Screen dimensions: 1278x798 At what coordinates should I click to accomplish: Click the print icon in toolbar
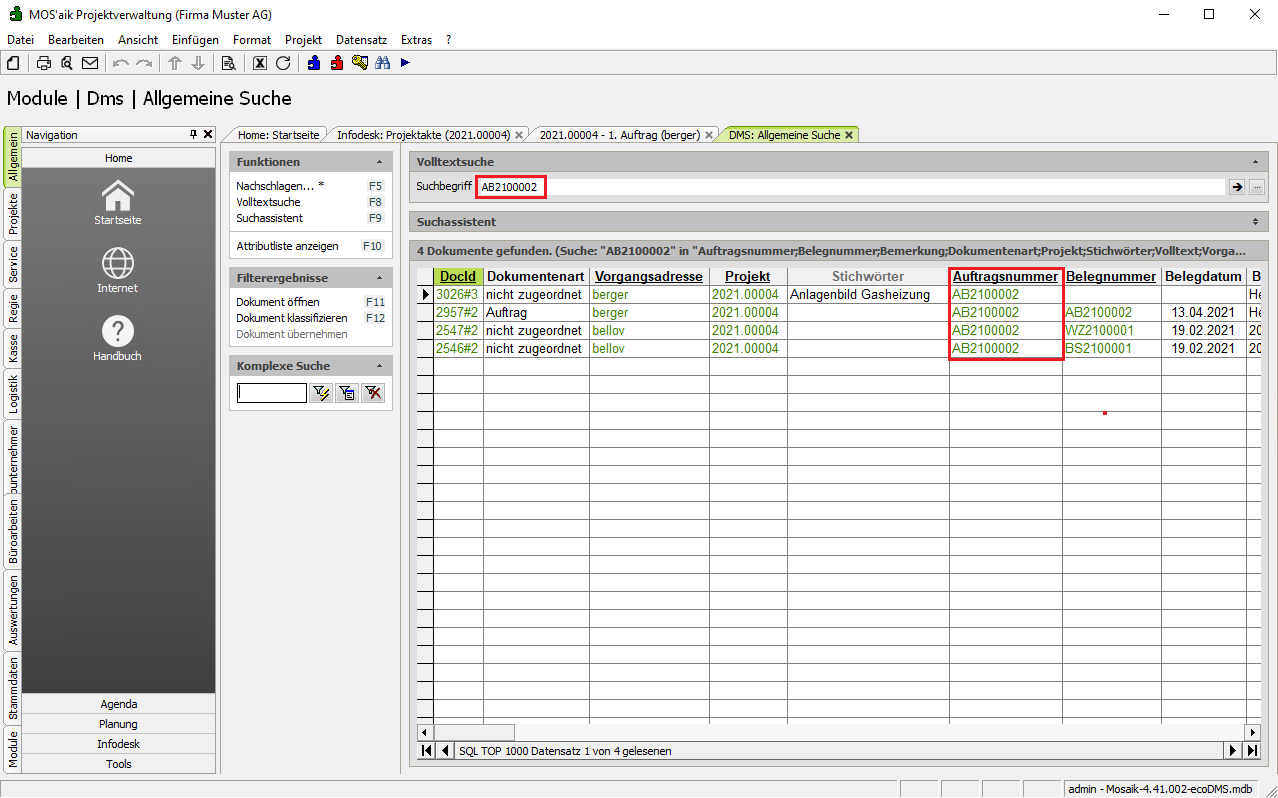(x=44, y=63)
